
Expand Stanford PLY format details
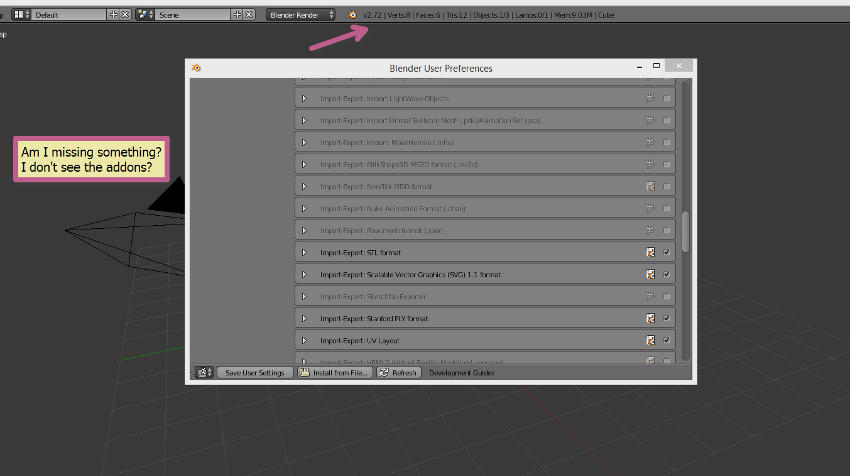click(x=304, y=318)
